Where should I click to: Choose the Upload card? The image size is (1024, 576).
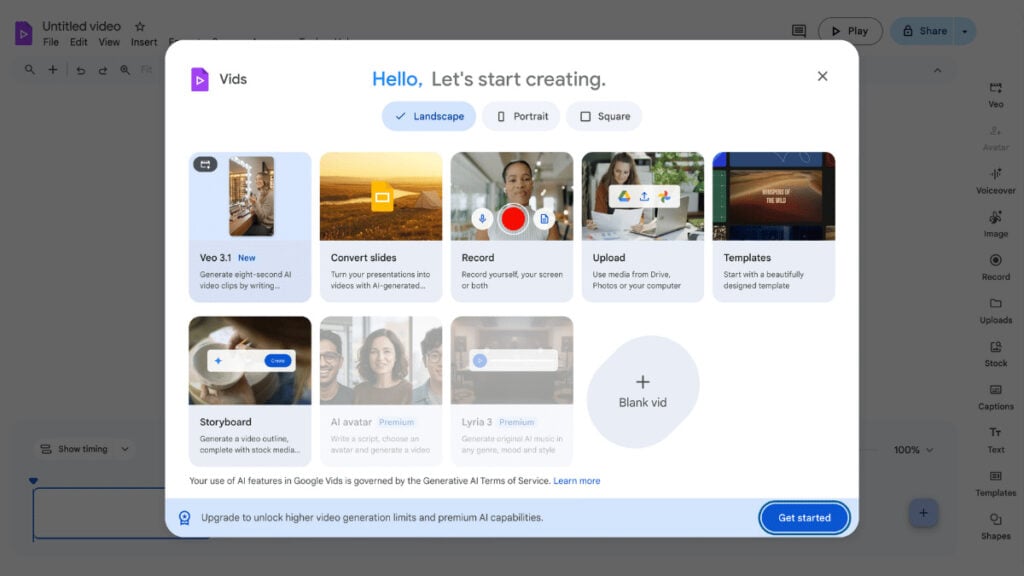(x=643, y=227)
